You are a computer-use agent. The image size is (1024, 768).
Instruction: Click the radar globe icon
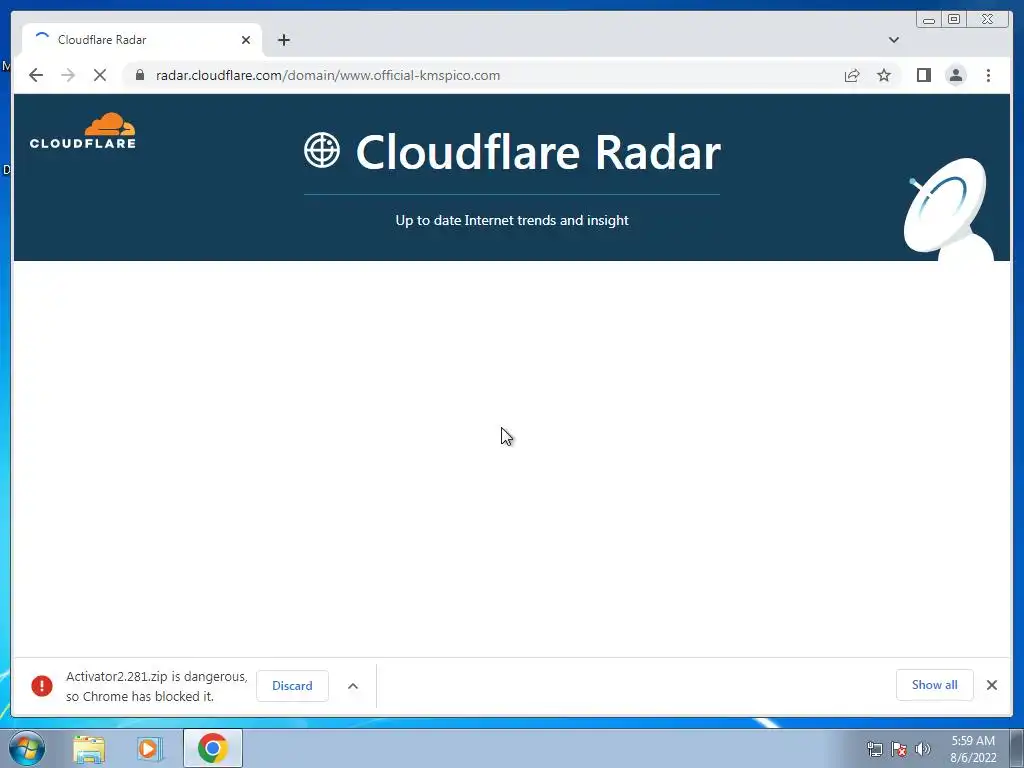322,150
